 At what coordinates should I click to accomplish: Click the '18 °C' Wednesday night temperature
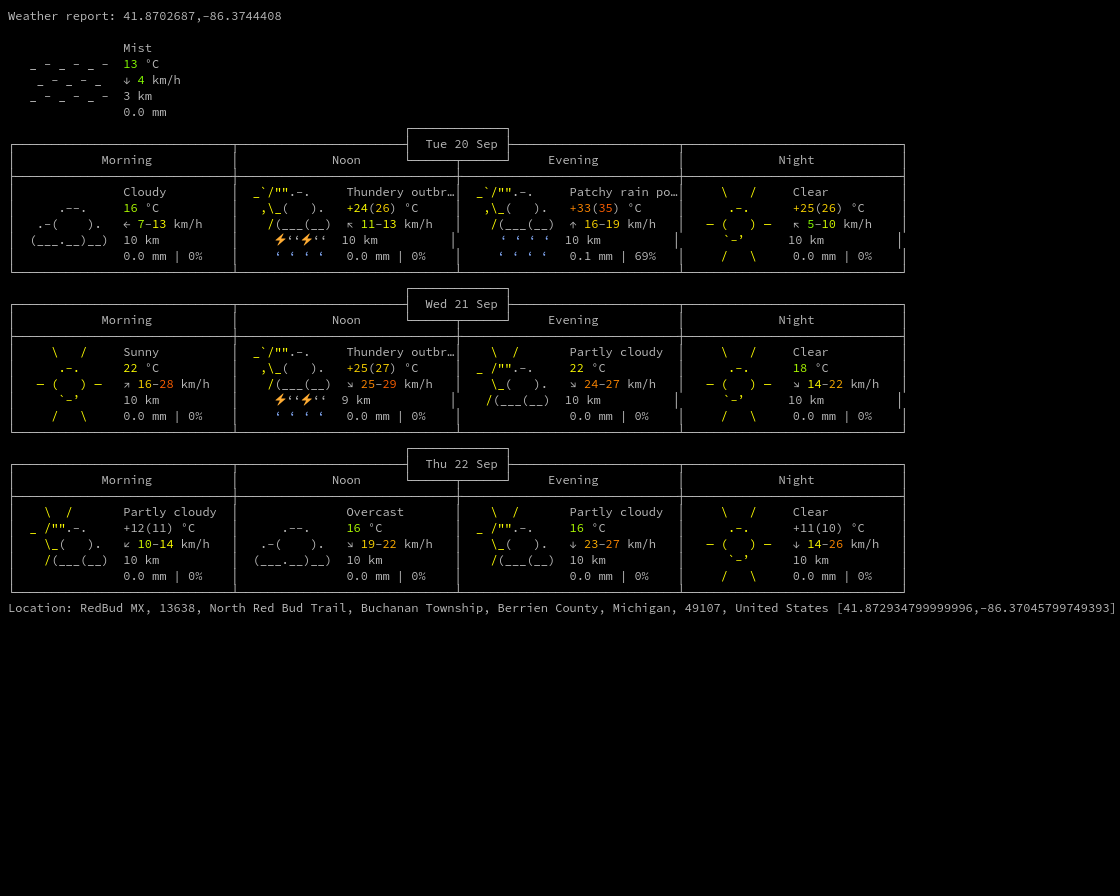[x=811, y=369]
